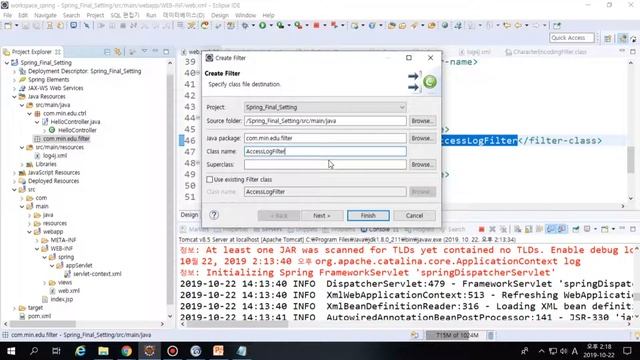The height and width of the screenshot is (360, 640).
Task: Expand the Deployment Descriptor node
Action: coord(15,71)
